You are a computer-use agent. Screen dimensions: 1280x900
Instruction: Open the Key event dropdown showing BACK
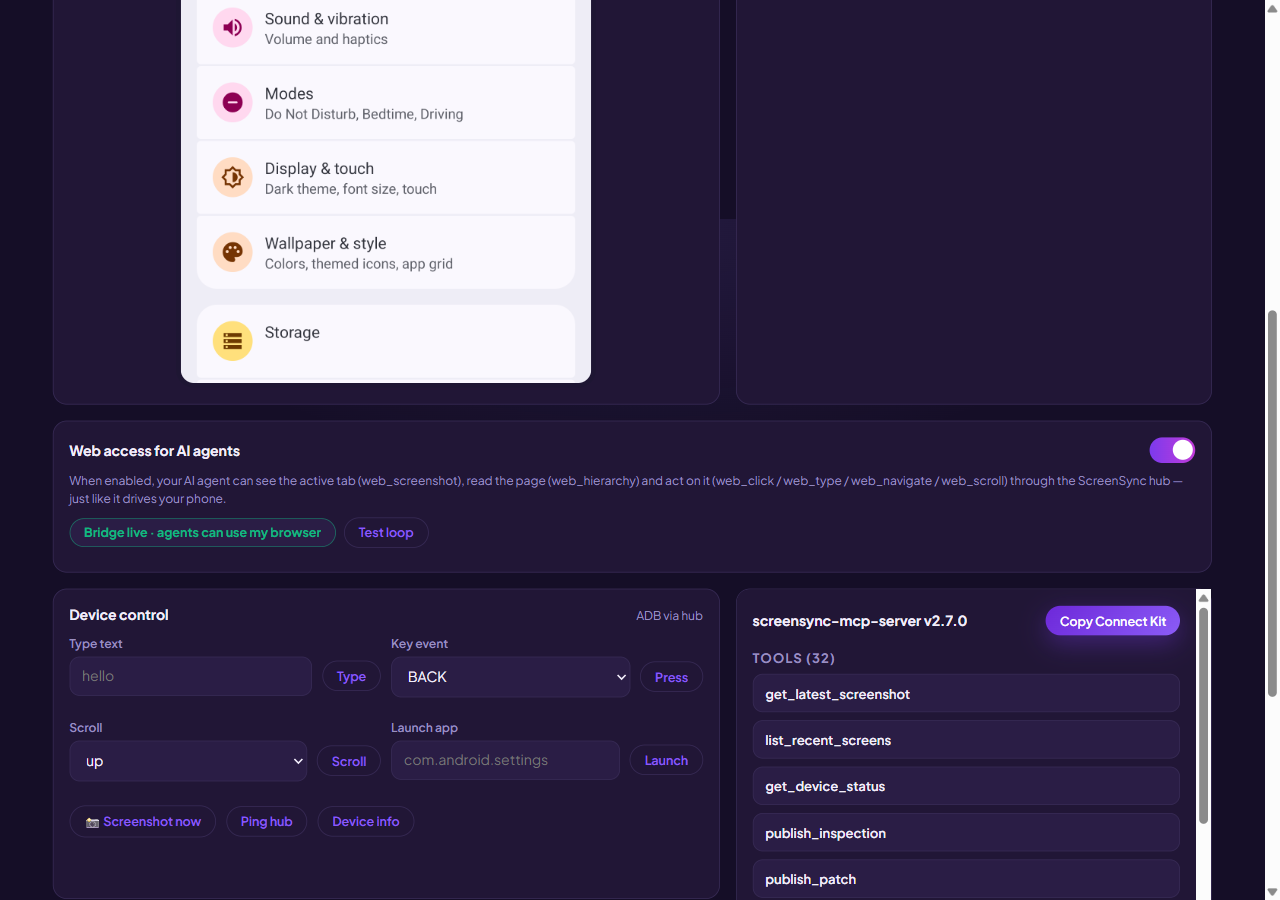coord(510,677)
